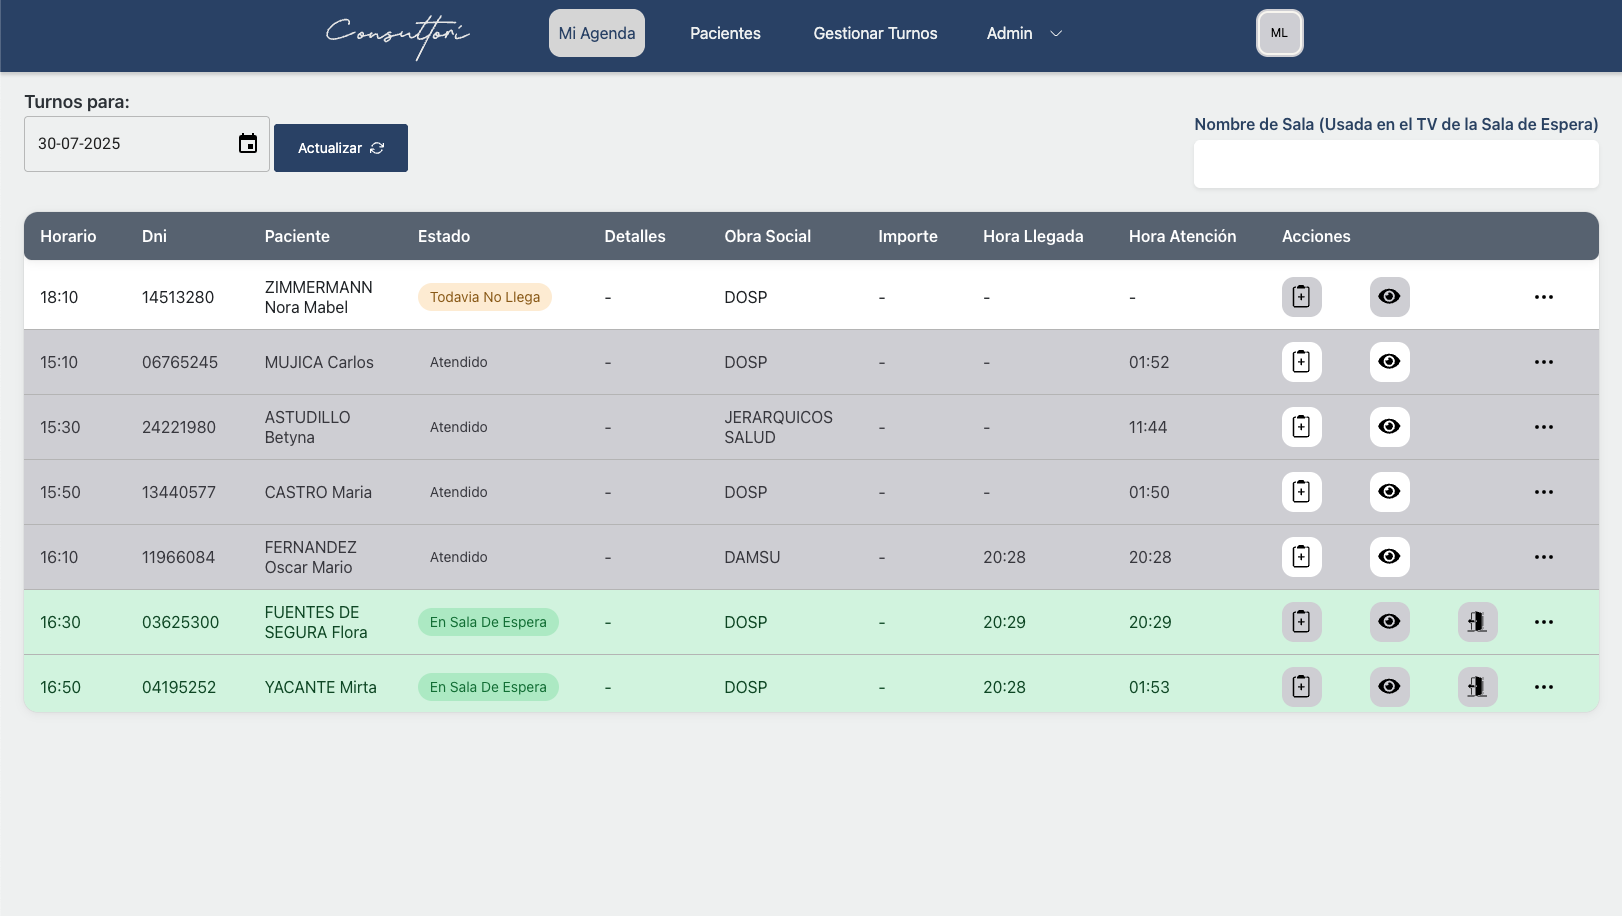Click the door icon for FUENTES DE SEGURA Flora
This screenshot has height=916, width=1622.
click(1477, 621)
